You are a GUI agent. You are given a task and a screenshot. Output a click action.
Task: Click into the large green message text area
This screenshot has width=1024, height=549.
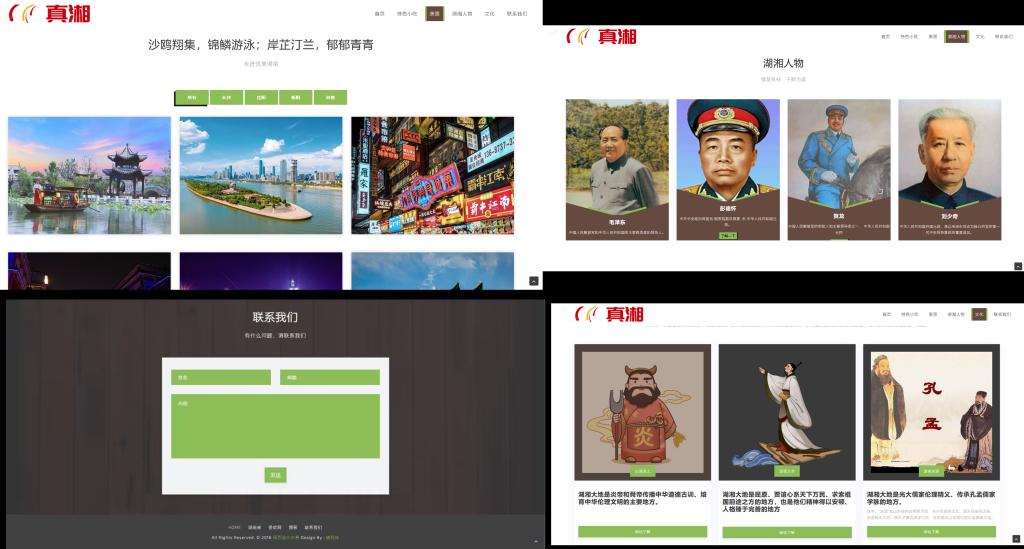(275, 426)
